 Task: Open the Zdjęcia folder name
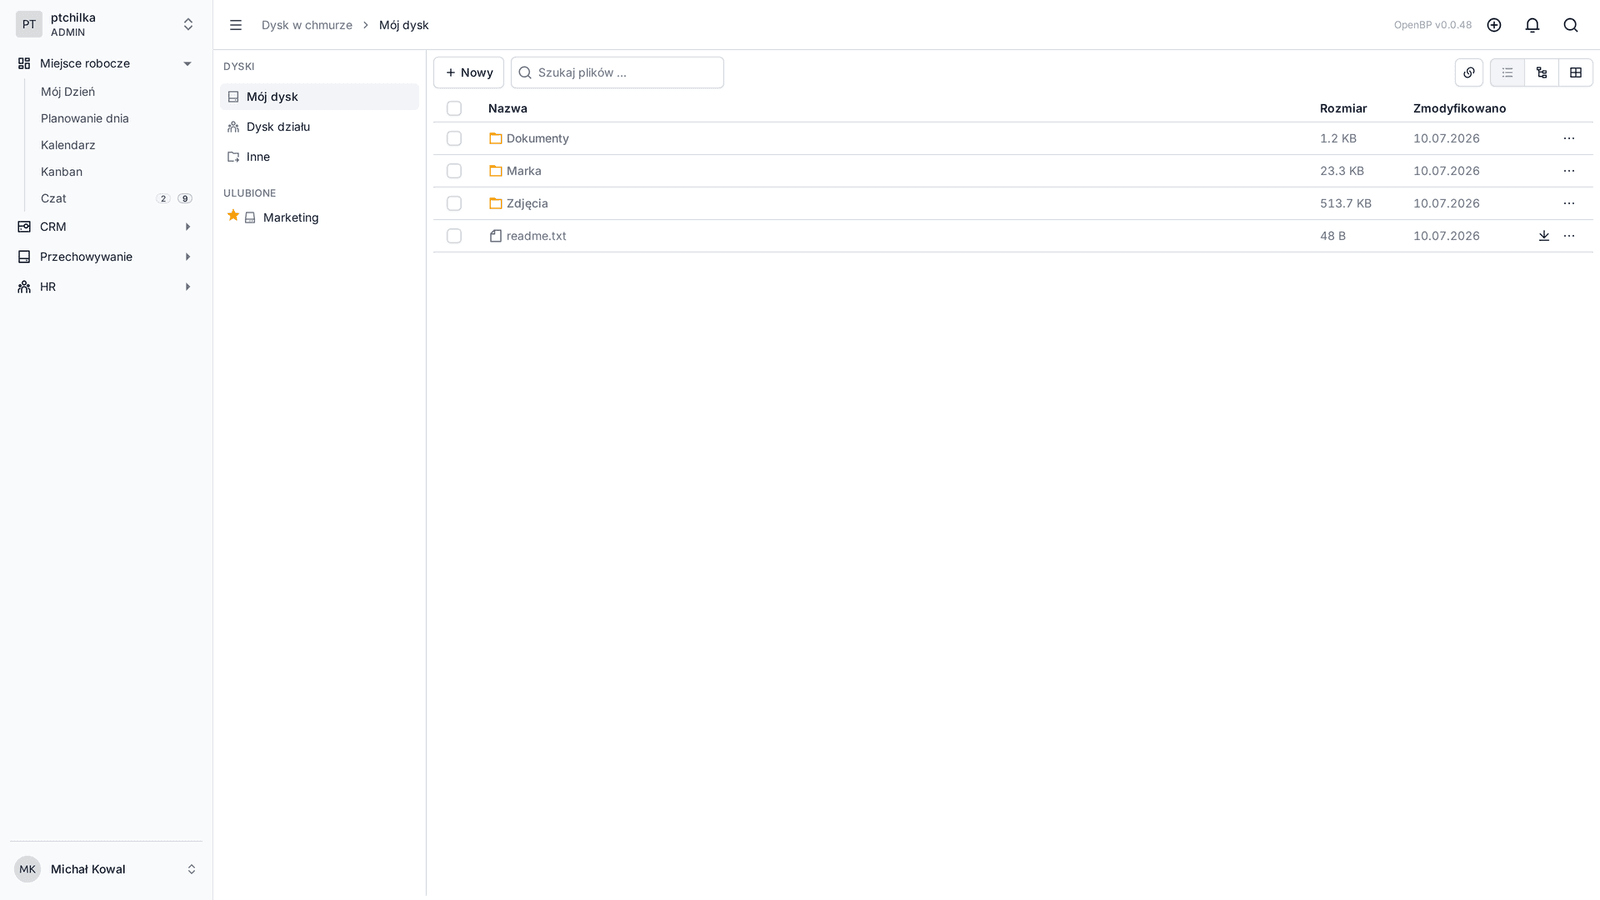[x=527, y=203]
